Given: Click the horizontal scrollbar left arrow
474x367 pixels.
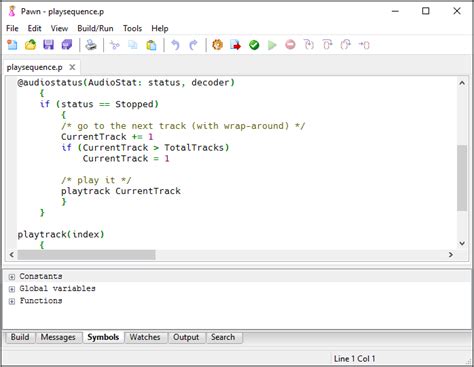Looking at the screenshot, I should point(12,255).
